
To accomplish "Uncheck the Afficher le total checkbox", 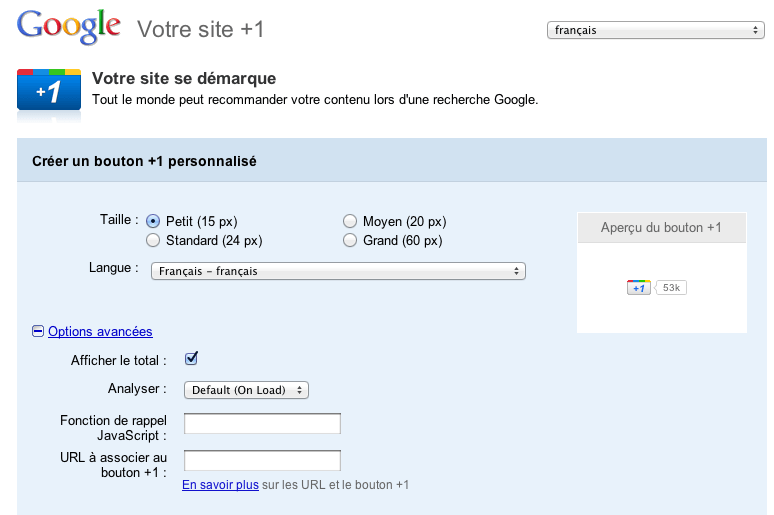I will point(192,358).
